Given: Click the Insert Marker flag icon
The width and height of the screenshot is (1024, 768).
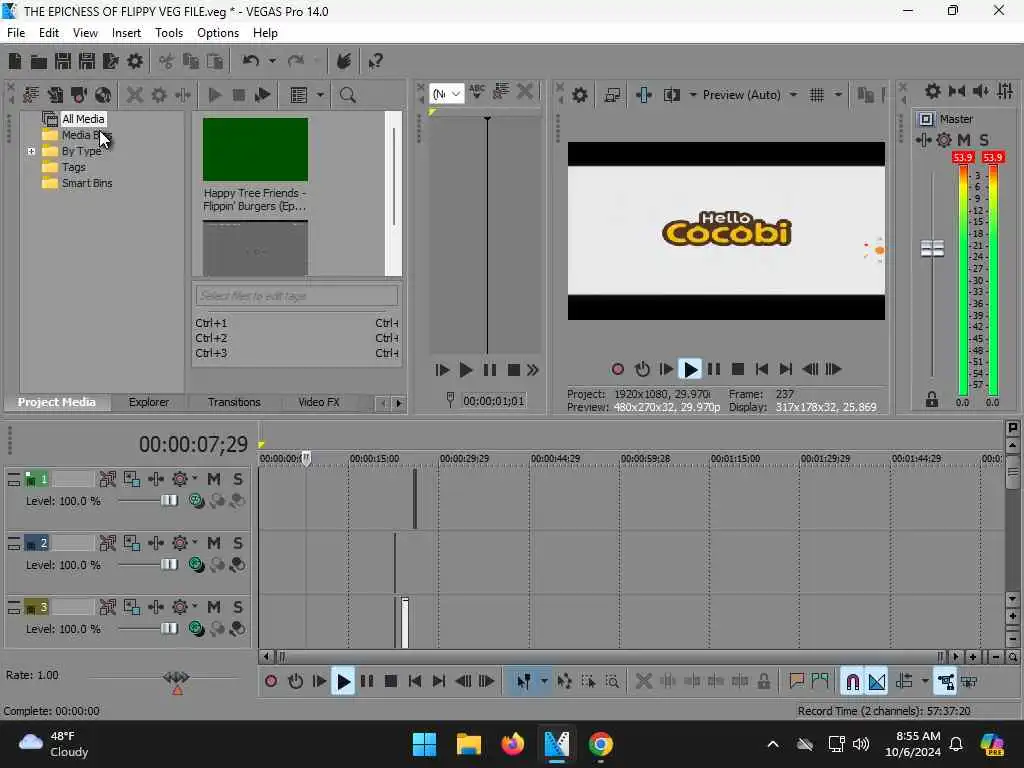Looking at the screenshot, I should pos(796,682).
